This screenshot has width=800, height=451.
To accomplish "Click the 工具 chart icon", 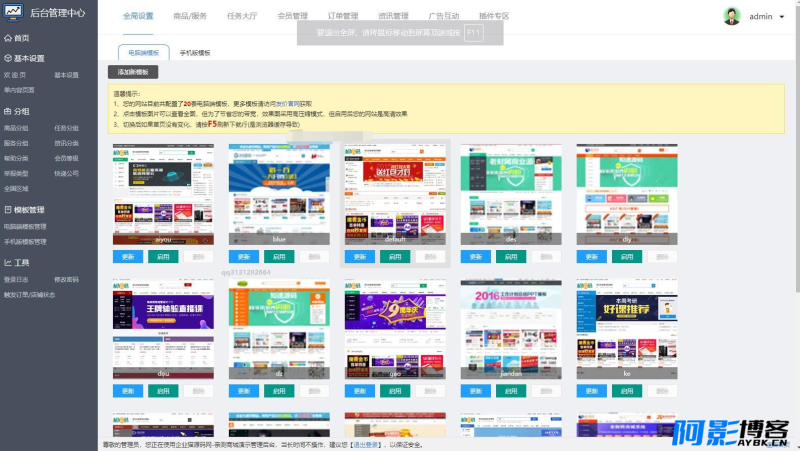I will point(8,262).
